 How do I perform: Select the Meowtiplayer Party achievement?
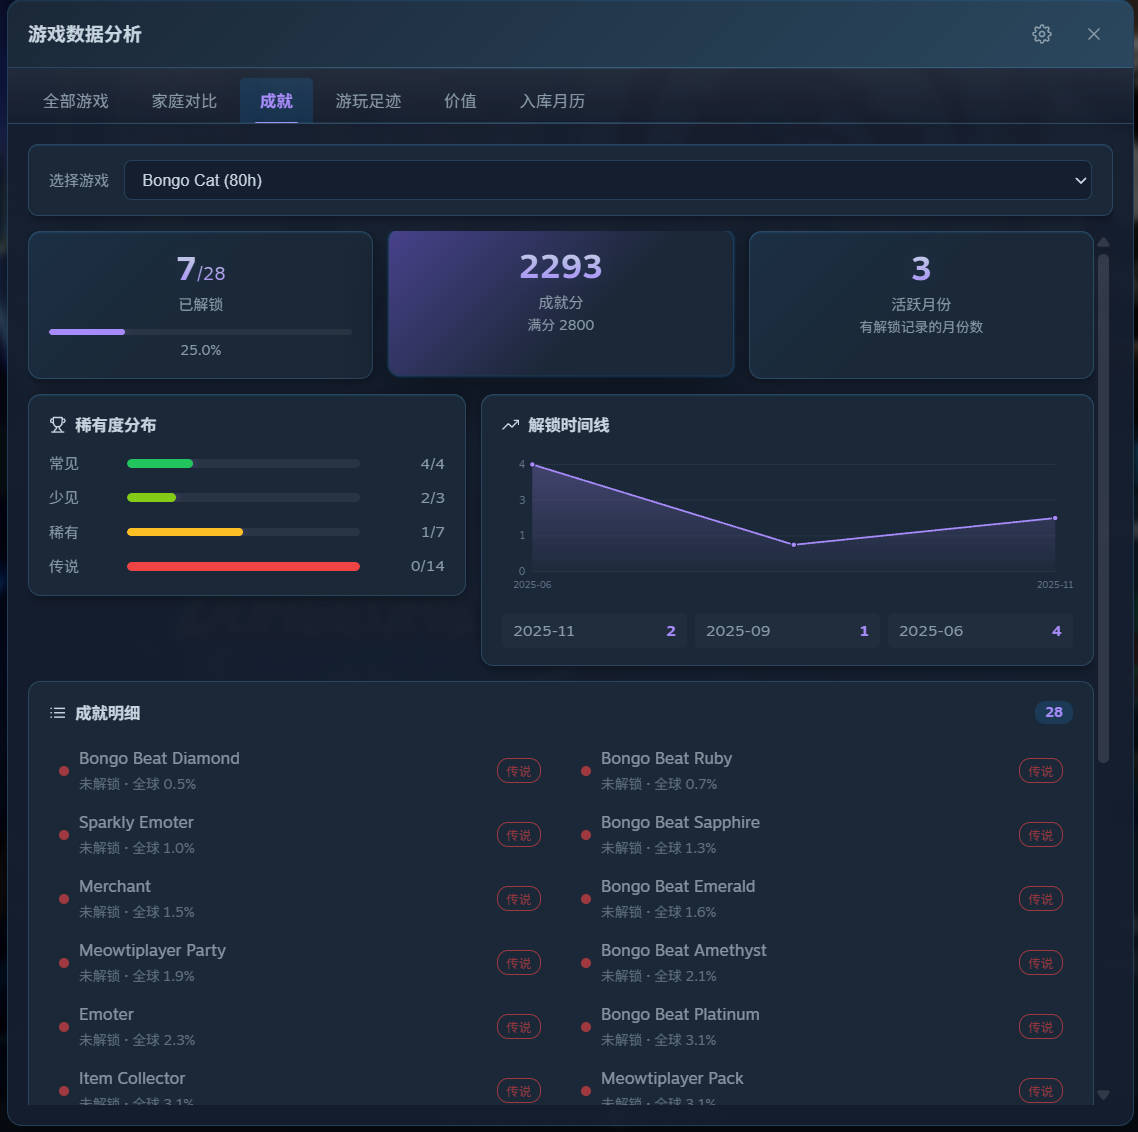click(x=300, y=963)
